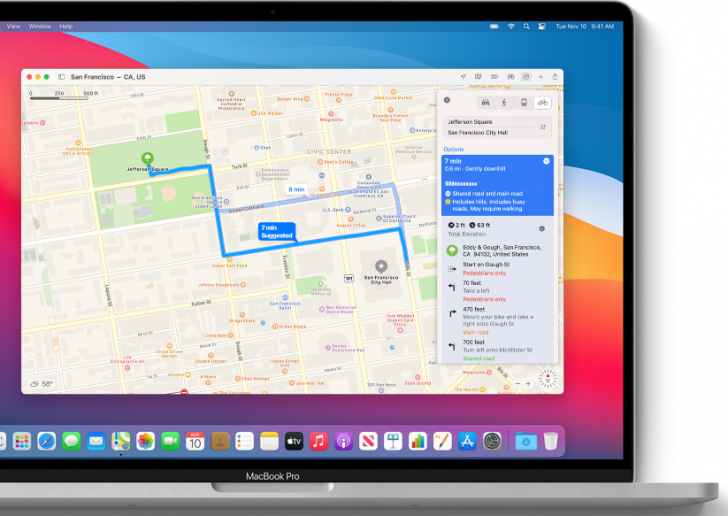Toggle the Directions toolbar button
This screenshot has width=728, height=516.
click(x=526, y=77)
